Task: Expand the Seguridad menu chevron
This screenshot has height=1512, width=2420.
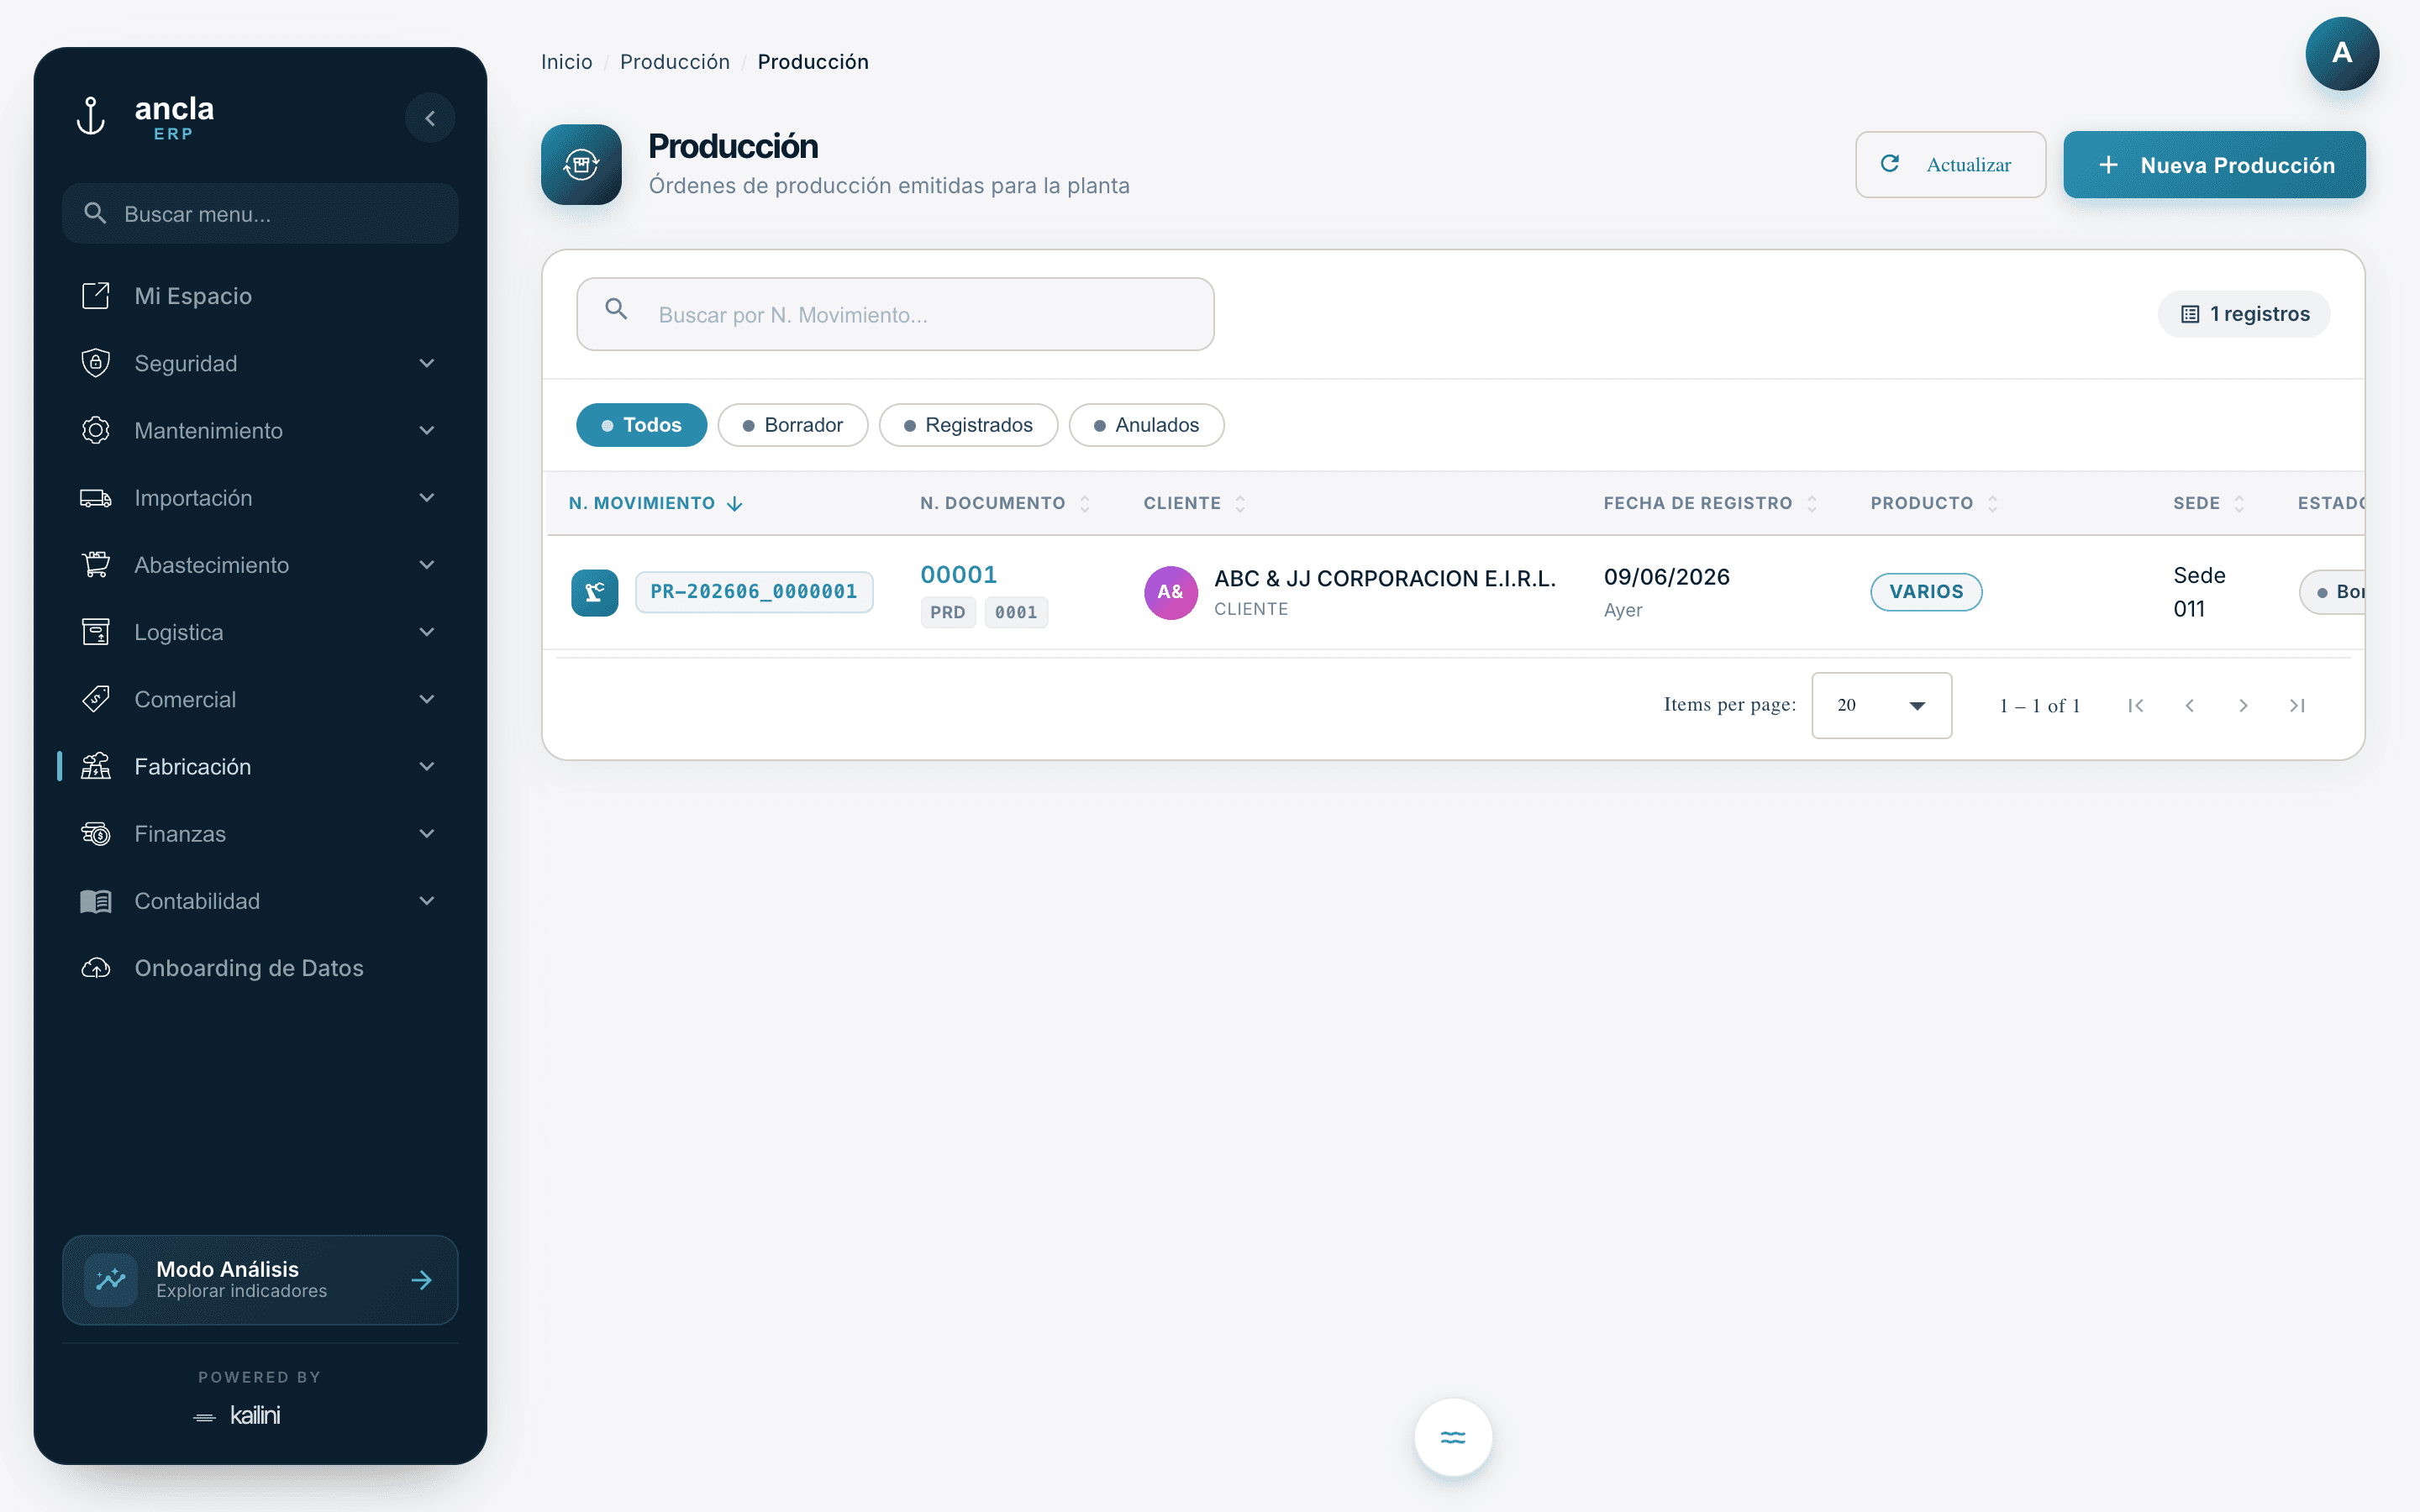Action: pos(427,363)
